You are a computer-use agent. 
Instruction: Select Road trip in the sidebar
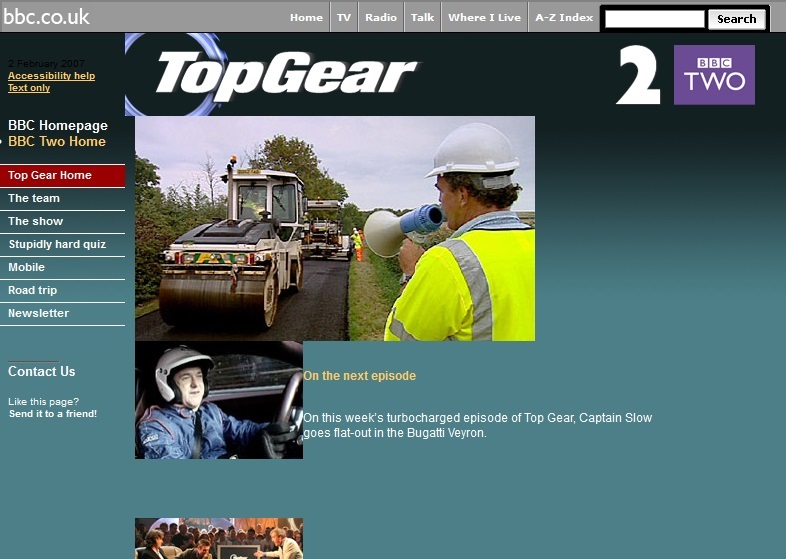(x=33, y=290)
